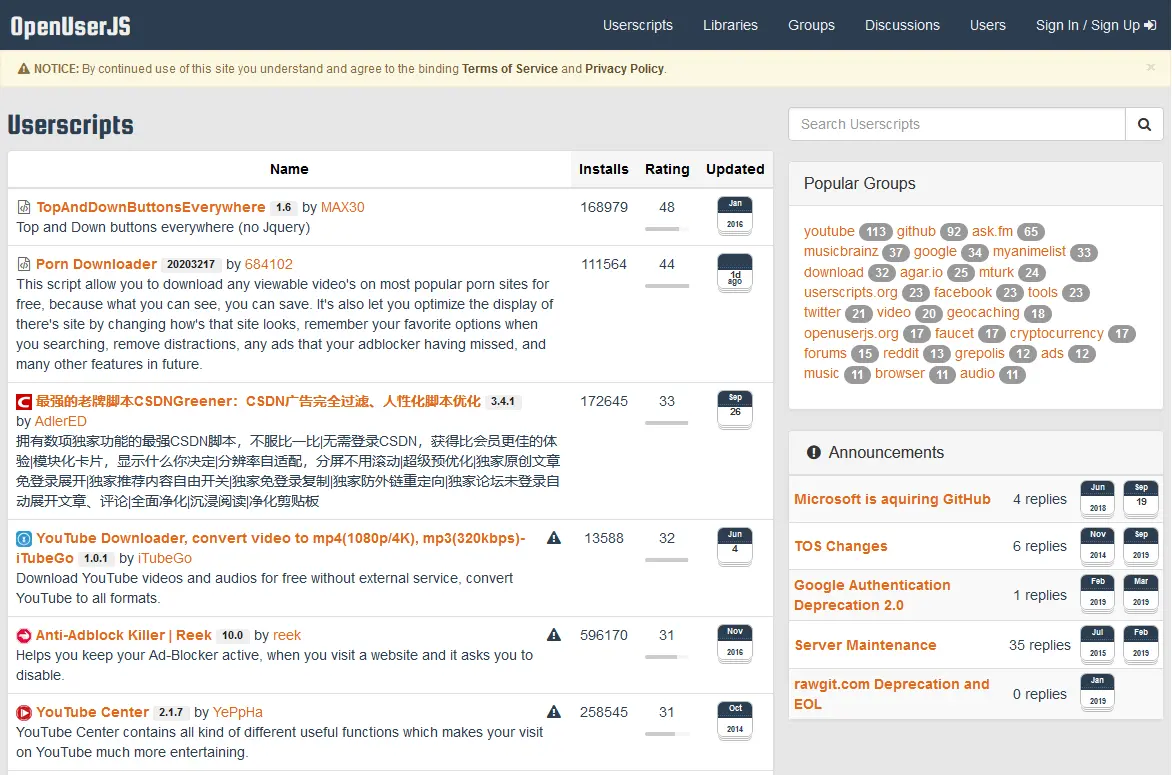Click Jan 2019 calendar on rawgit announcement
This screenshot has width=1172, height=775.
point(1097,692)
